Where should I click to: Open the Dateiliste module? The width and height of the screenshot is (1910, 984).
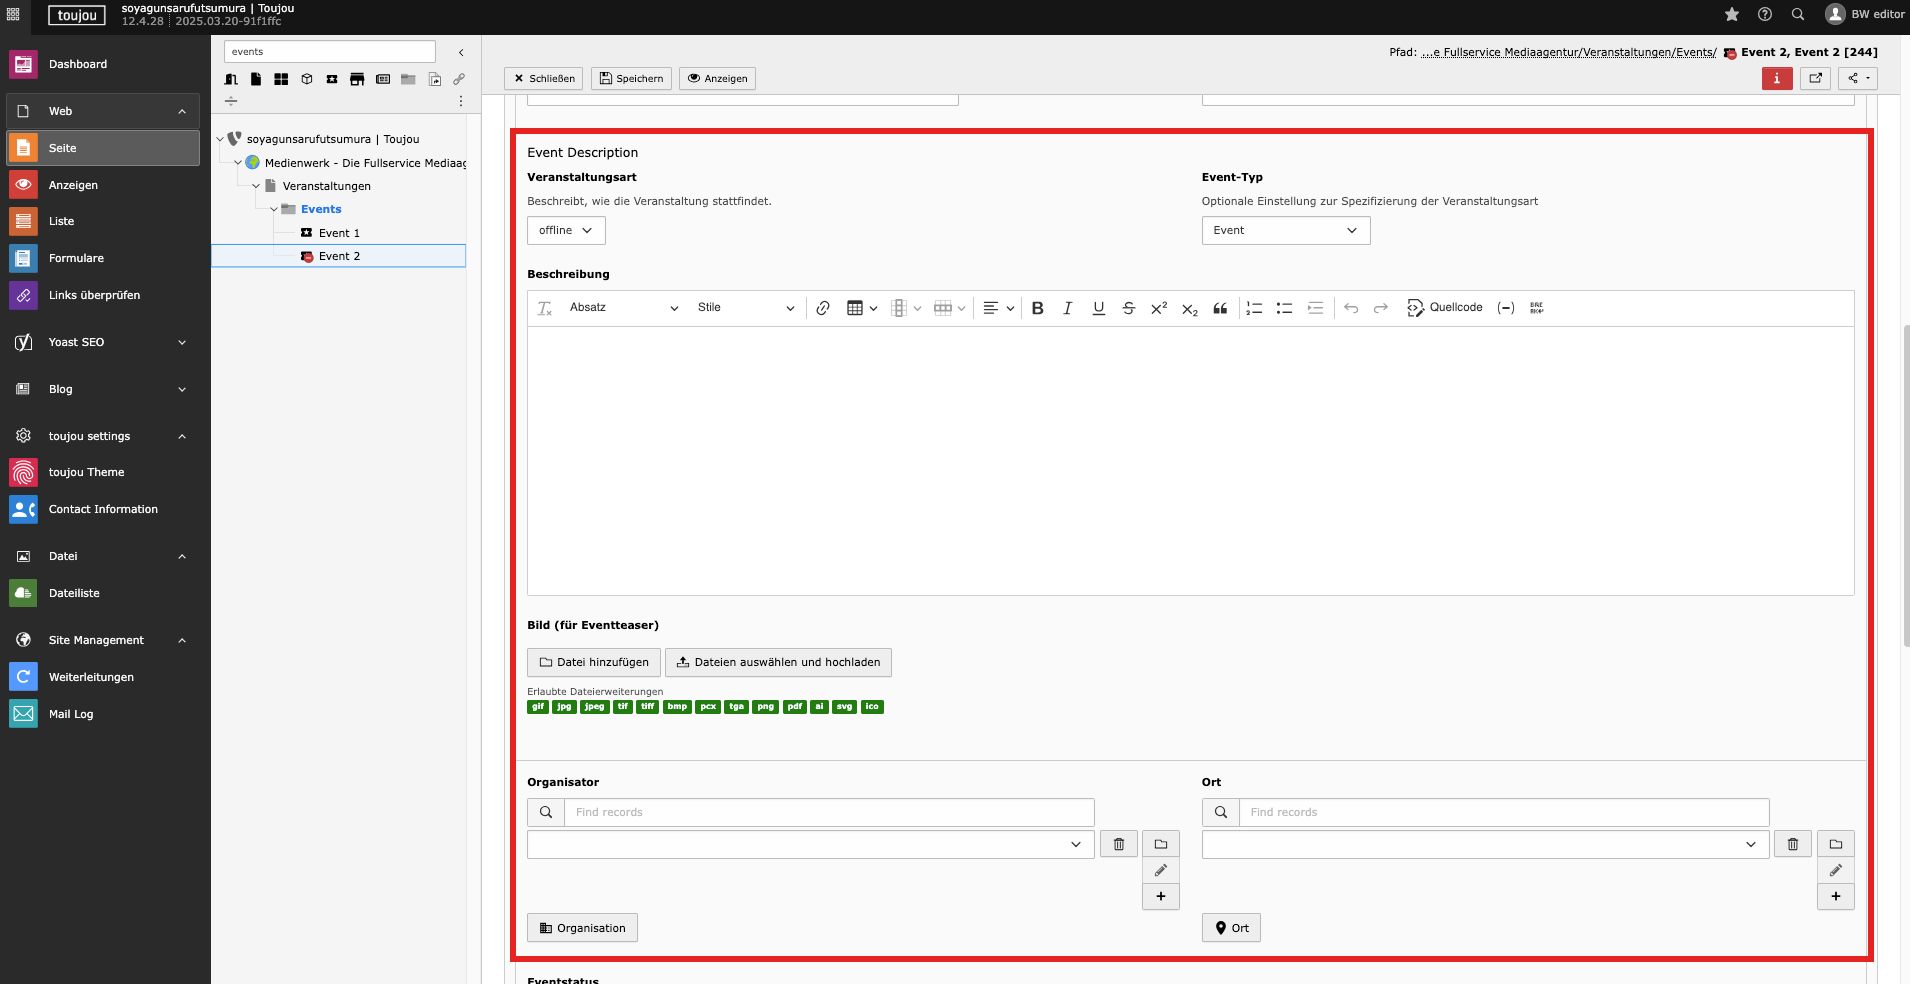pos(74,593)
